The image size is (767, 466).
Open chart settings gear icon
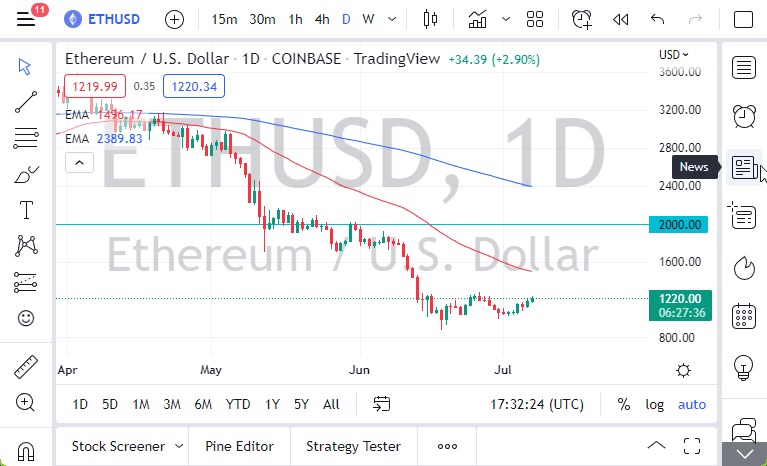(x=683, y=370)
